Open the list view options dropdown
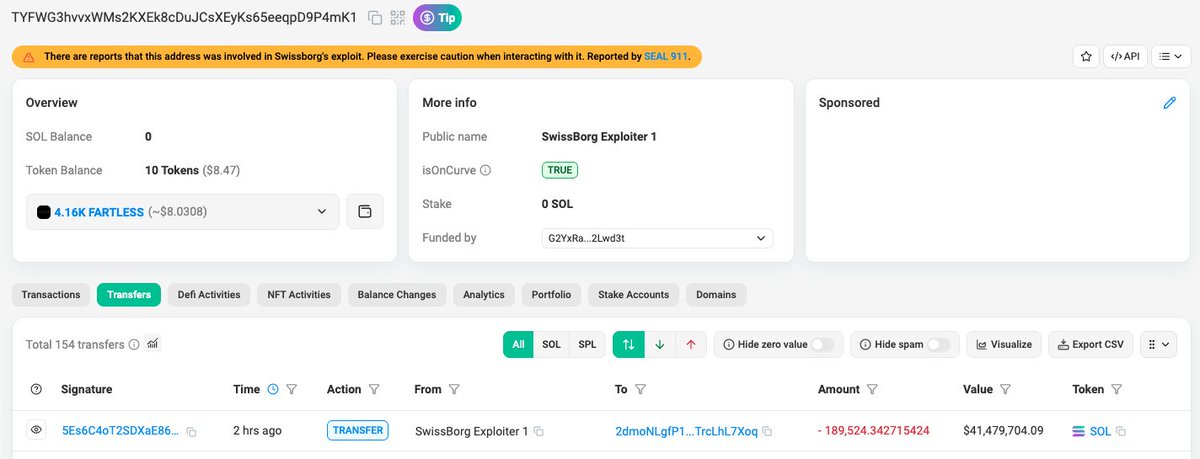 pyautogui.click(x=1171, y=57)
